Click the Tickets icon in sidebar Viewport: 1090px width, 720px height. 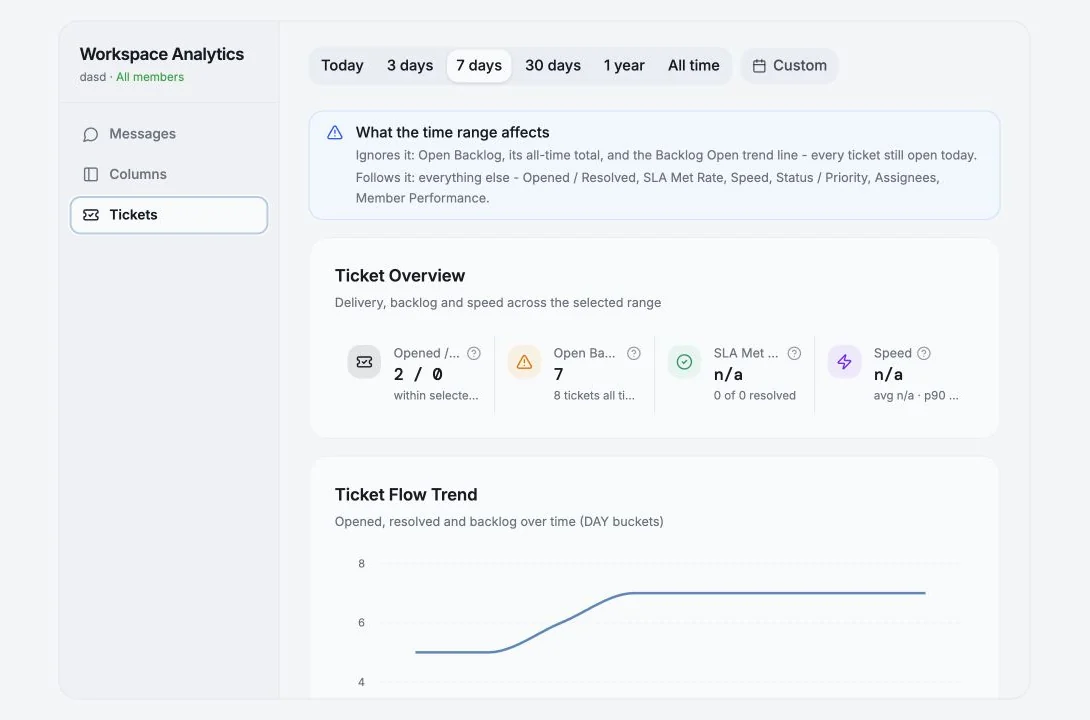(90, 215)
